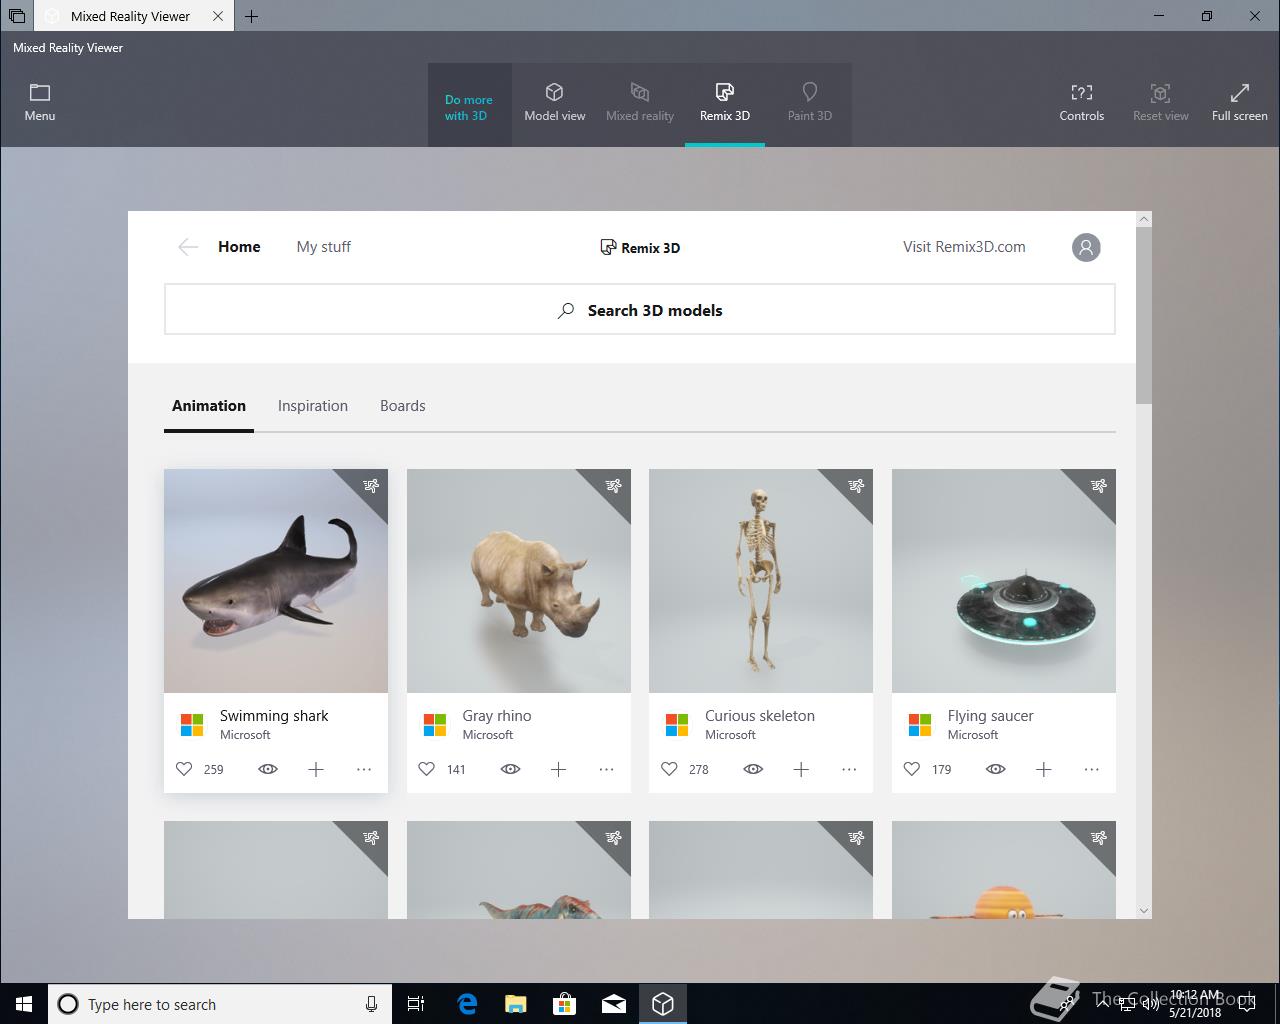1280x1024 pixels.
Task: Click the Microsoft logo under Swimming shark
Action: click(x=192, y=725)
